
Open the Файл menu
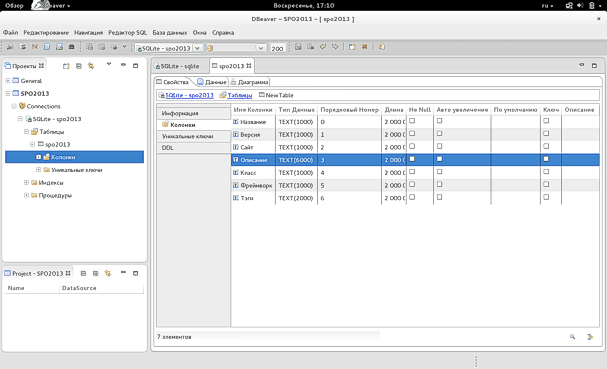point(10,33)
